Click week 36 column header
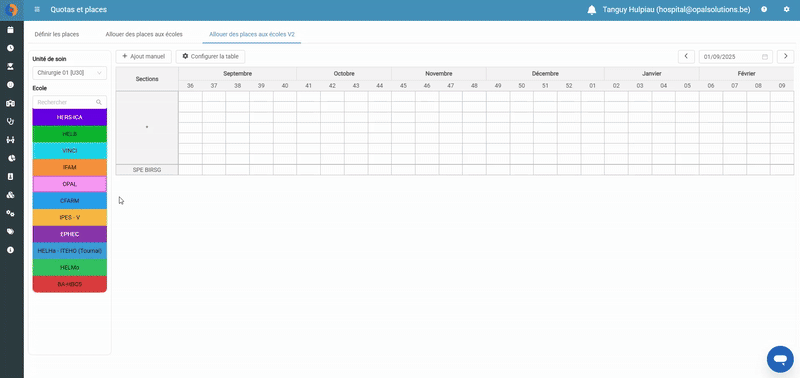The width and height of the screenshot is (800, 378). [190, 86]
